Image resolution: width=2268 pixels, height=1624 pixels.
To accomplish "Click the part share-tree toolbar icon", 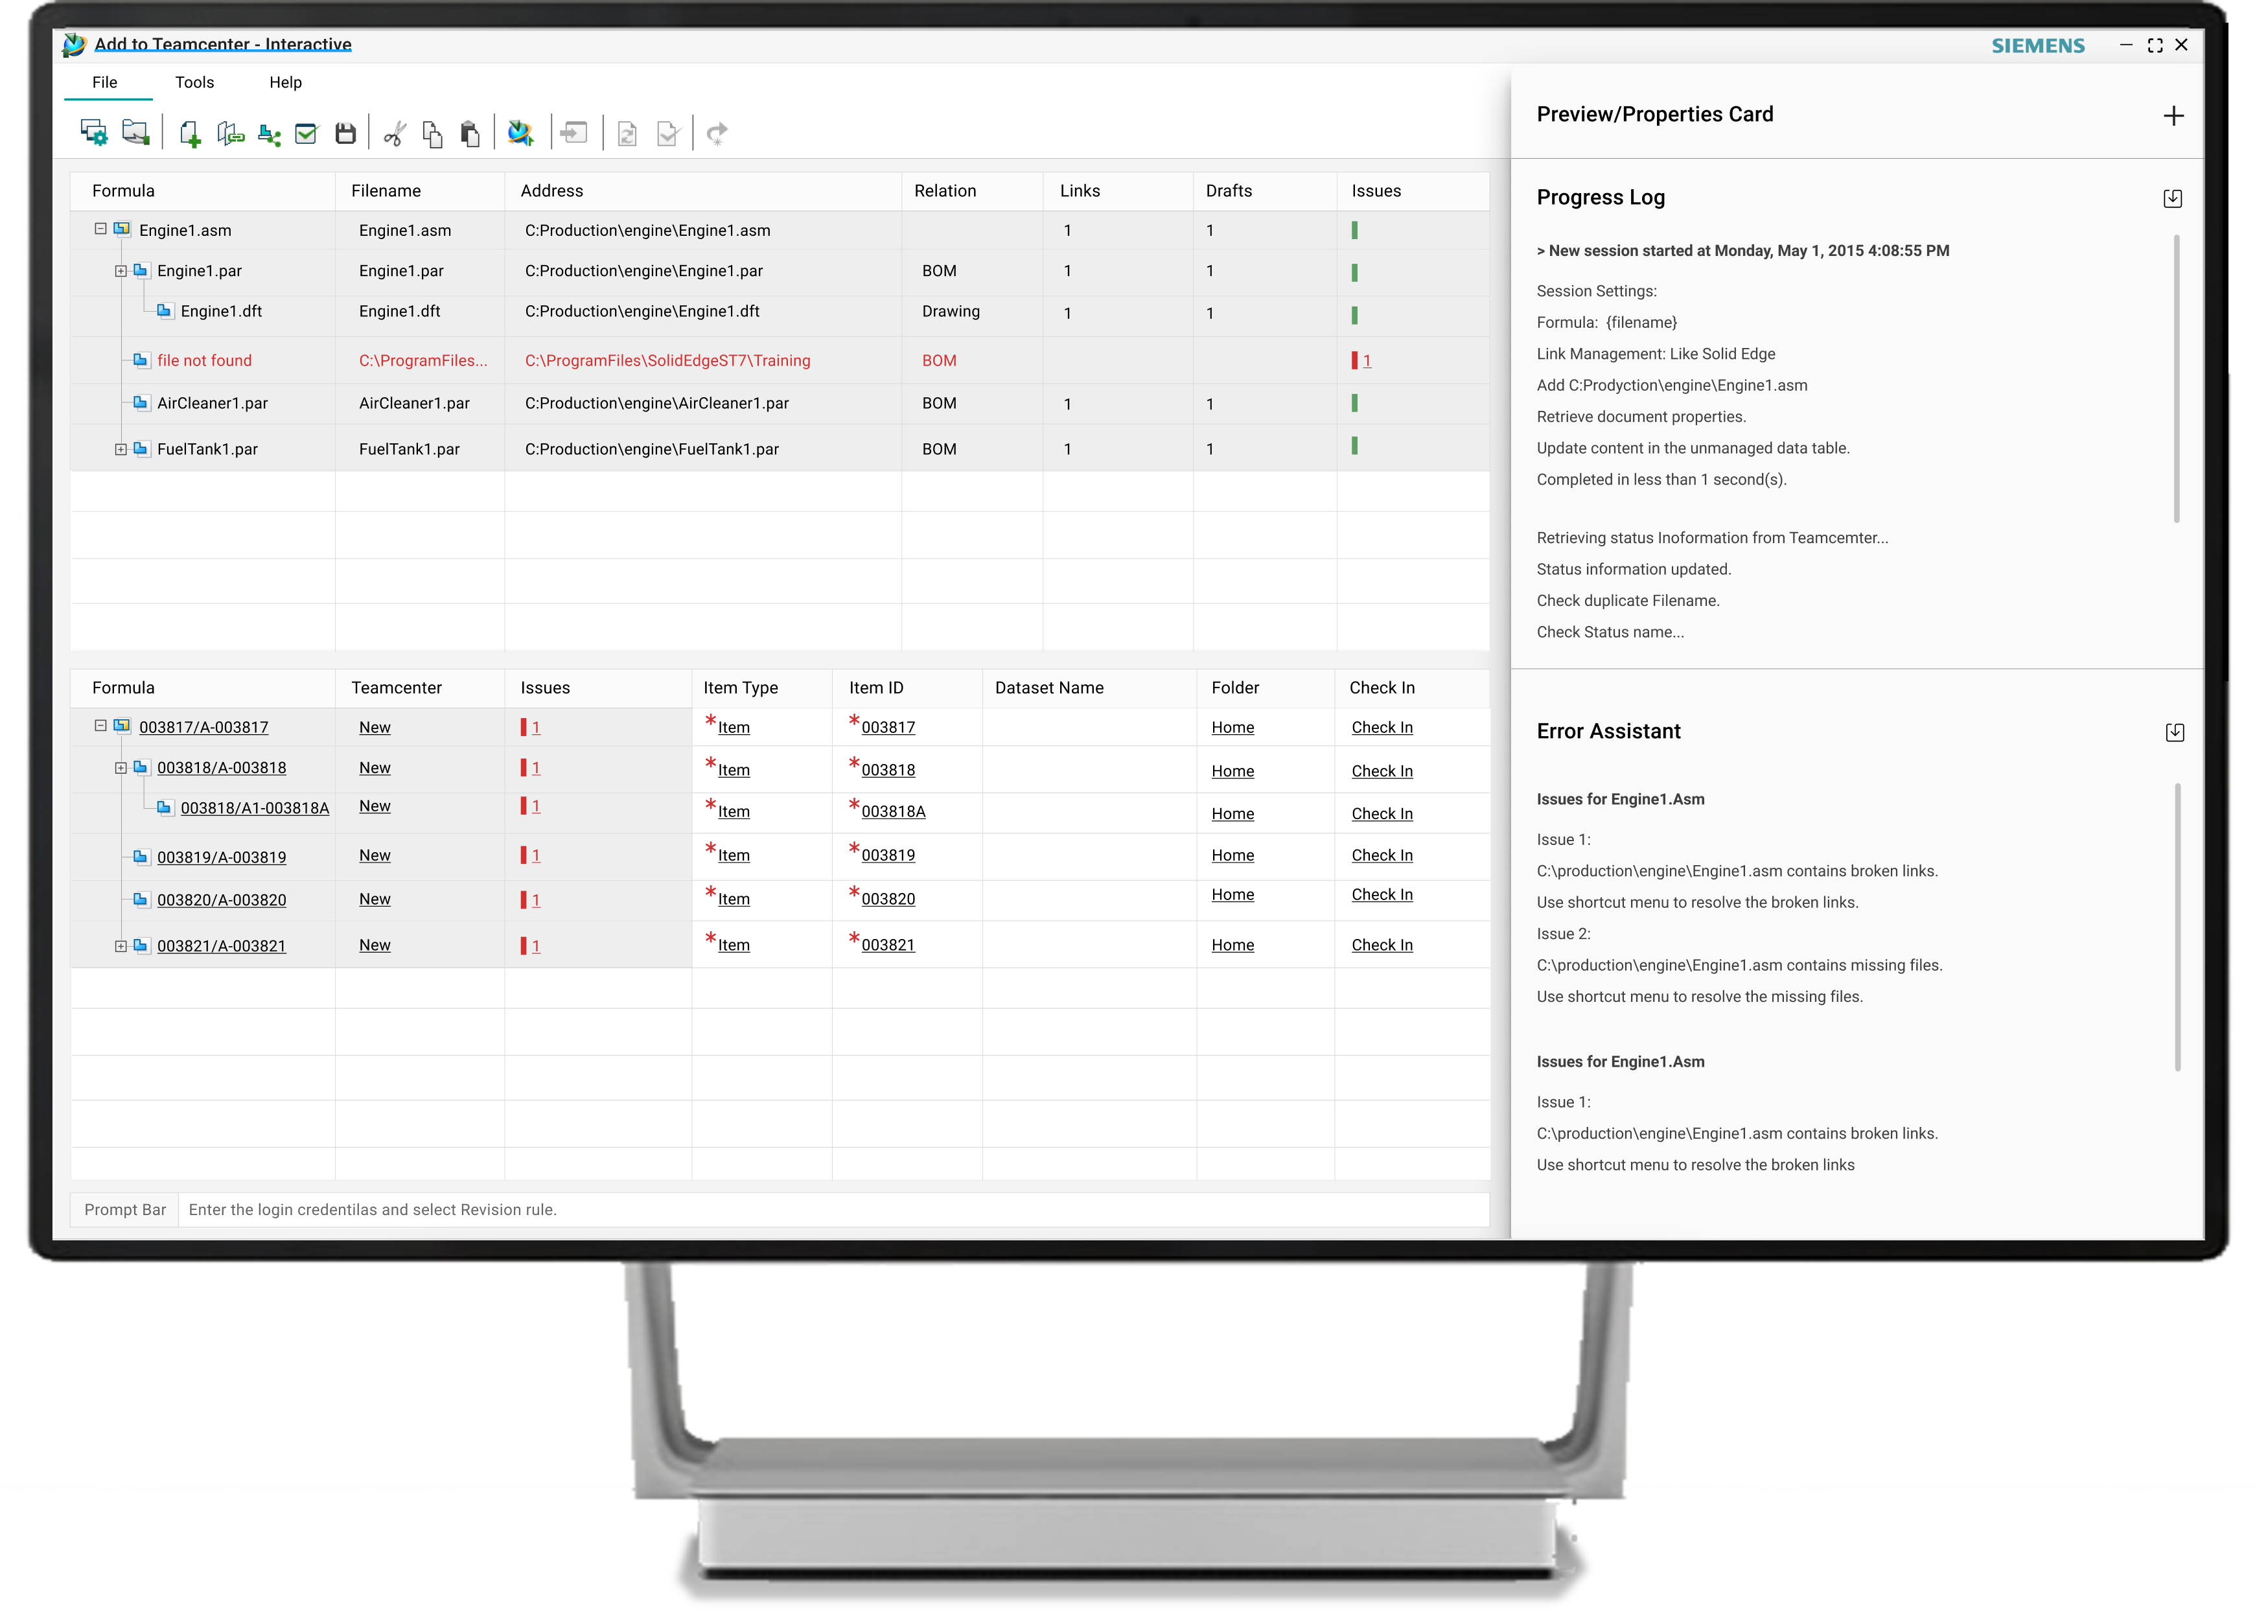I will coord(269,134).
